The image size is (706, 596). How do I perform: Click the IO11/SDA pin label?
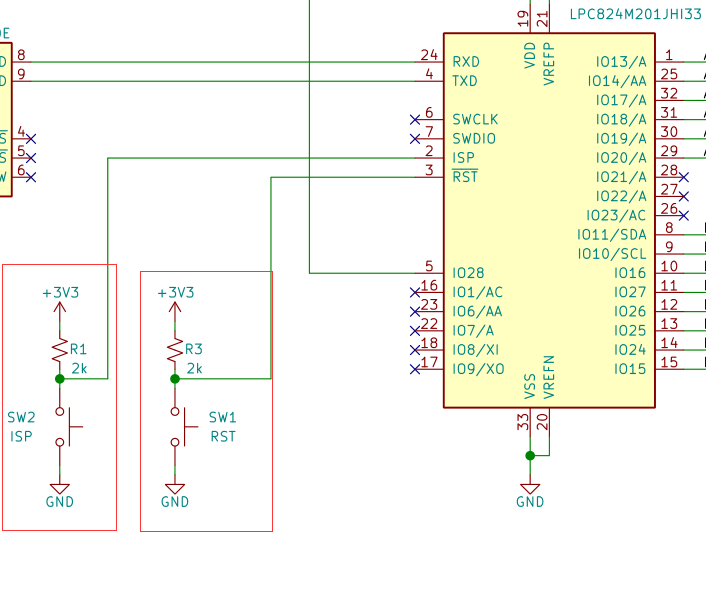point(611,235)
